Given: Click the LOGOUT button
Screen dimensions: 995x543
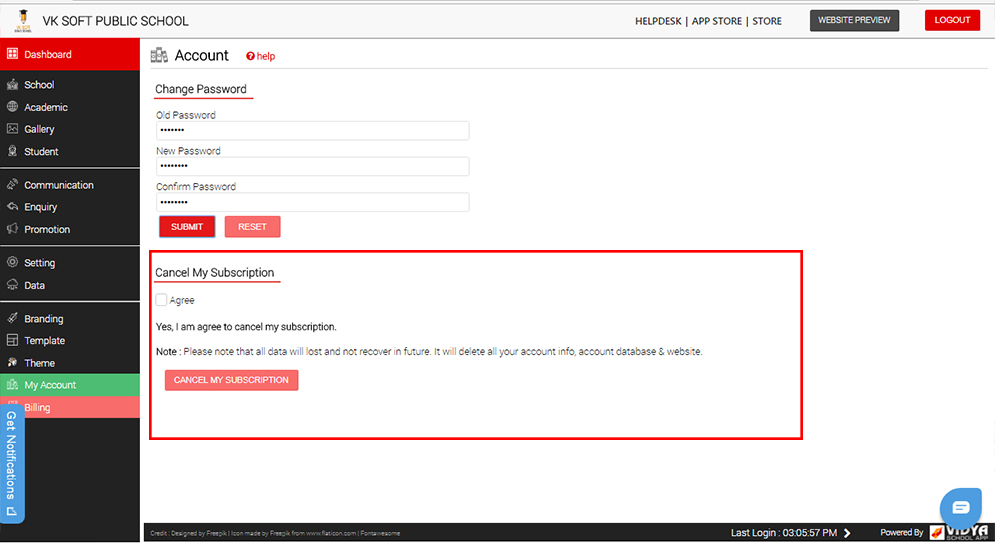Looking at the screenshot, I should point(952,20).
